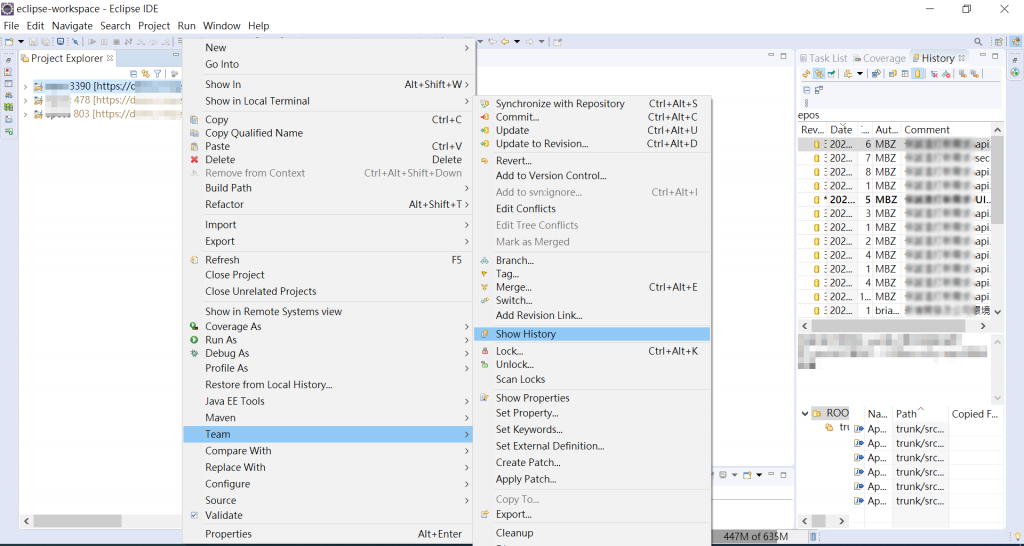Click the Project Explorer tab
Viewport: 1024px width, 546px height.
[x=67, y=58]
